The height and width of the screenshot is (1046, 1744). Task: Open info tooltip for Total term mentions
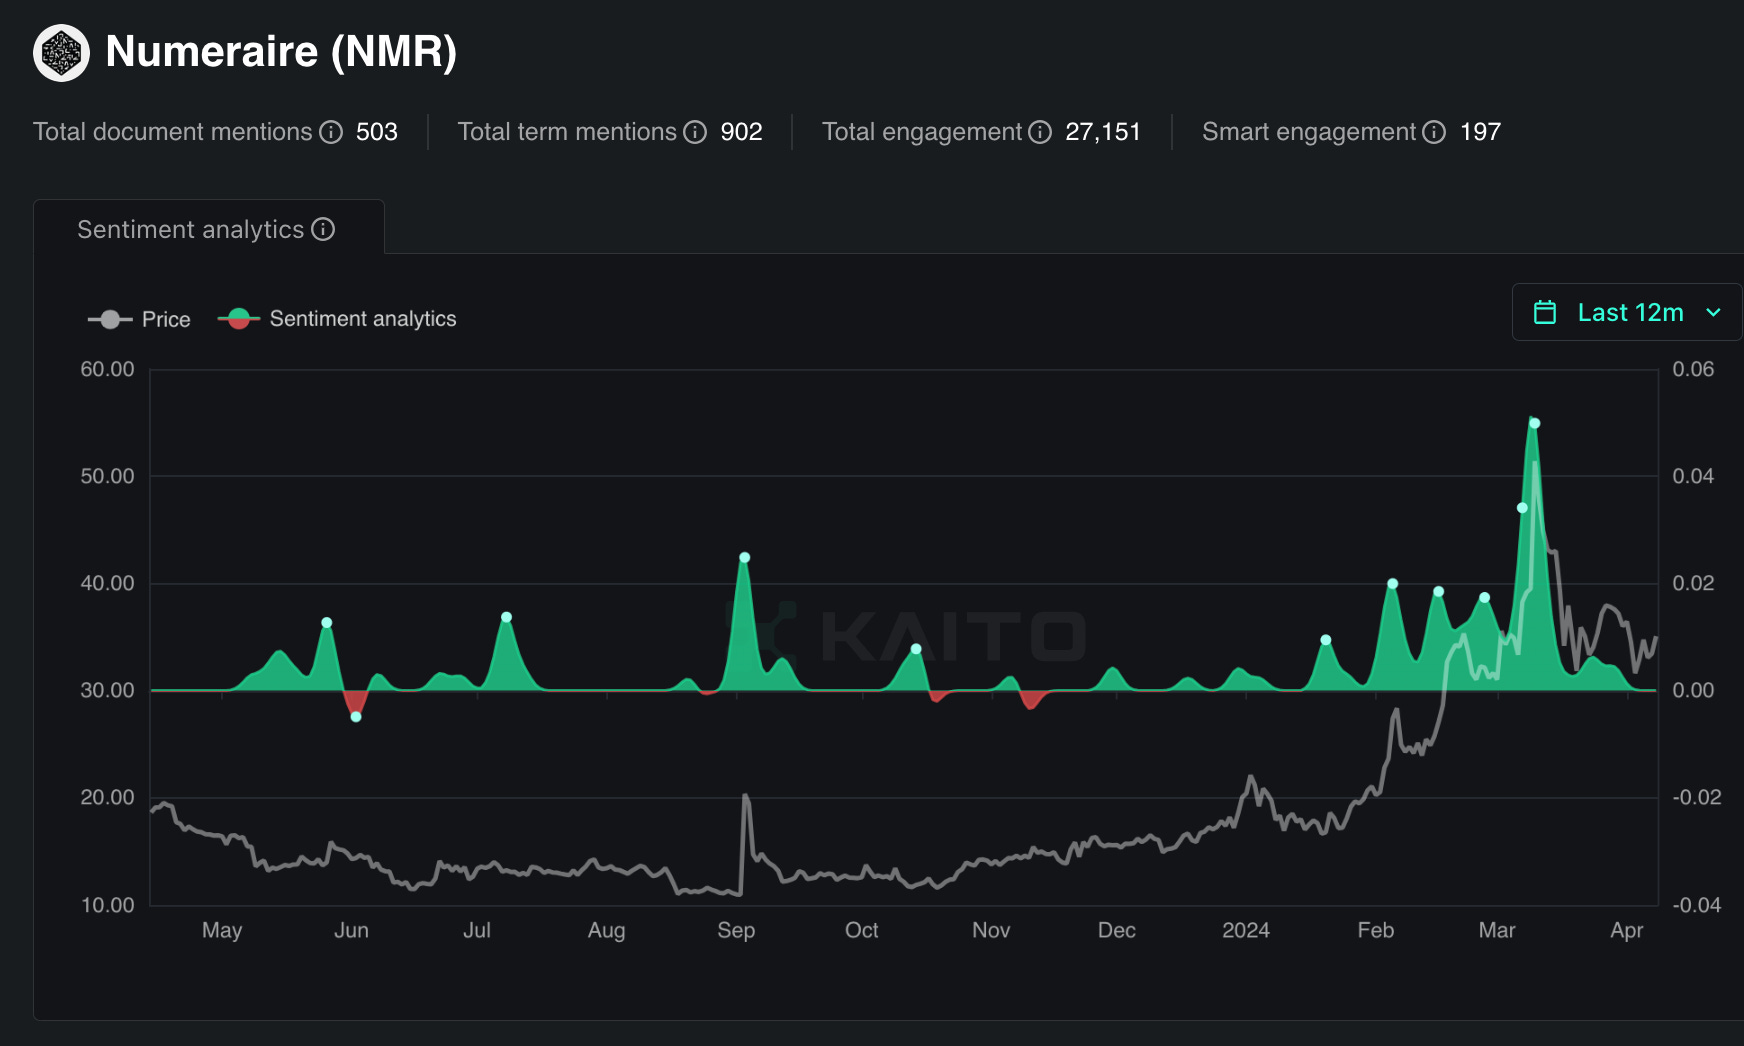click(x=695, y=132)
